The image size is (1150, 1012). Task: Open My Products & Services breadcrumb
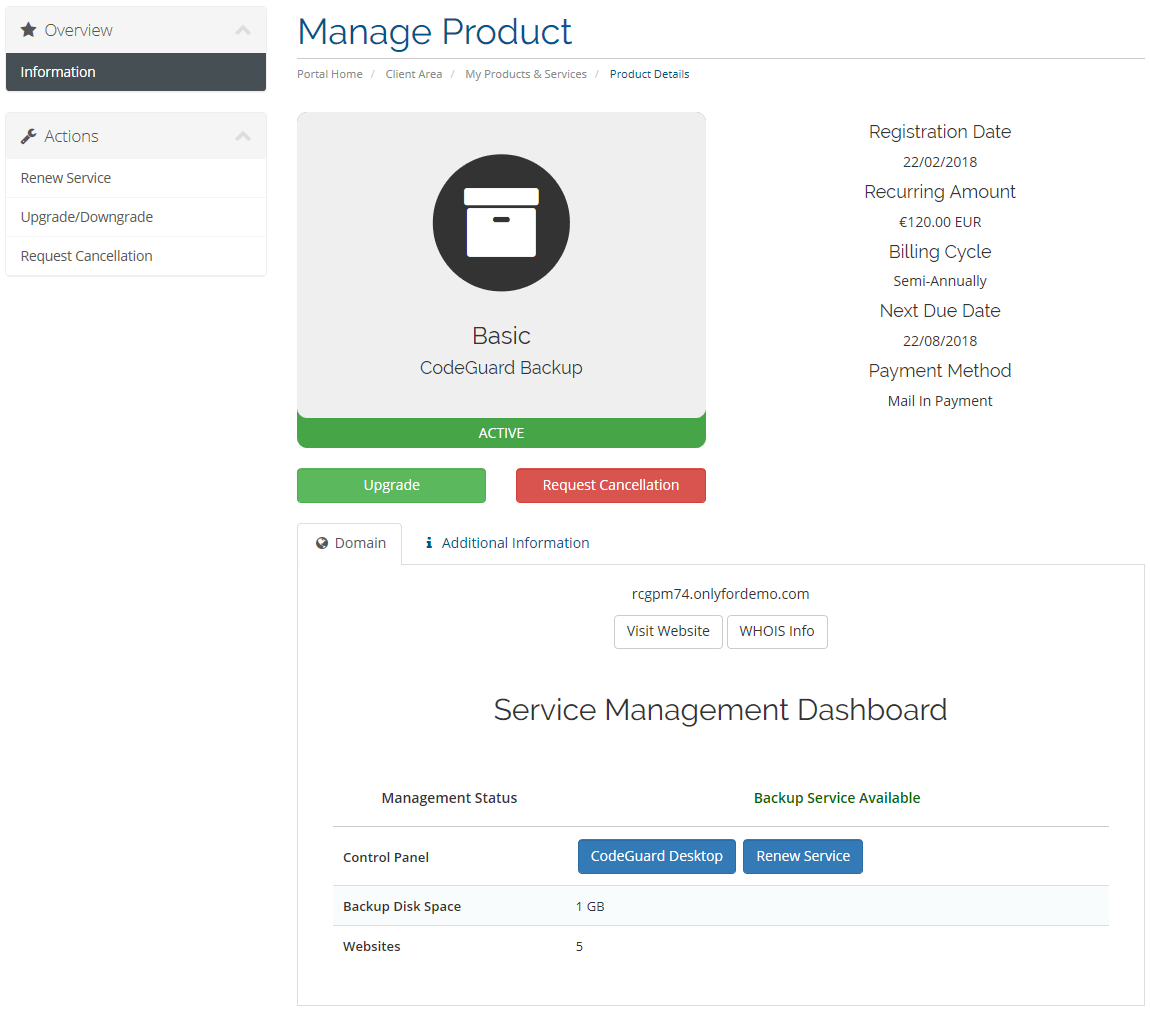coord(526,74)
